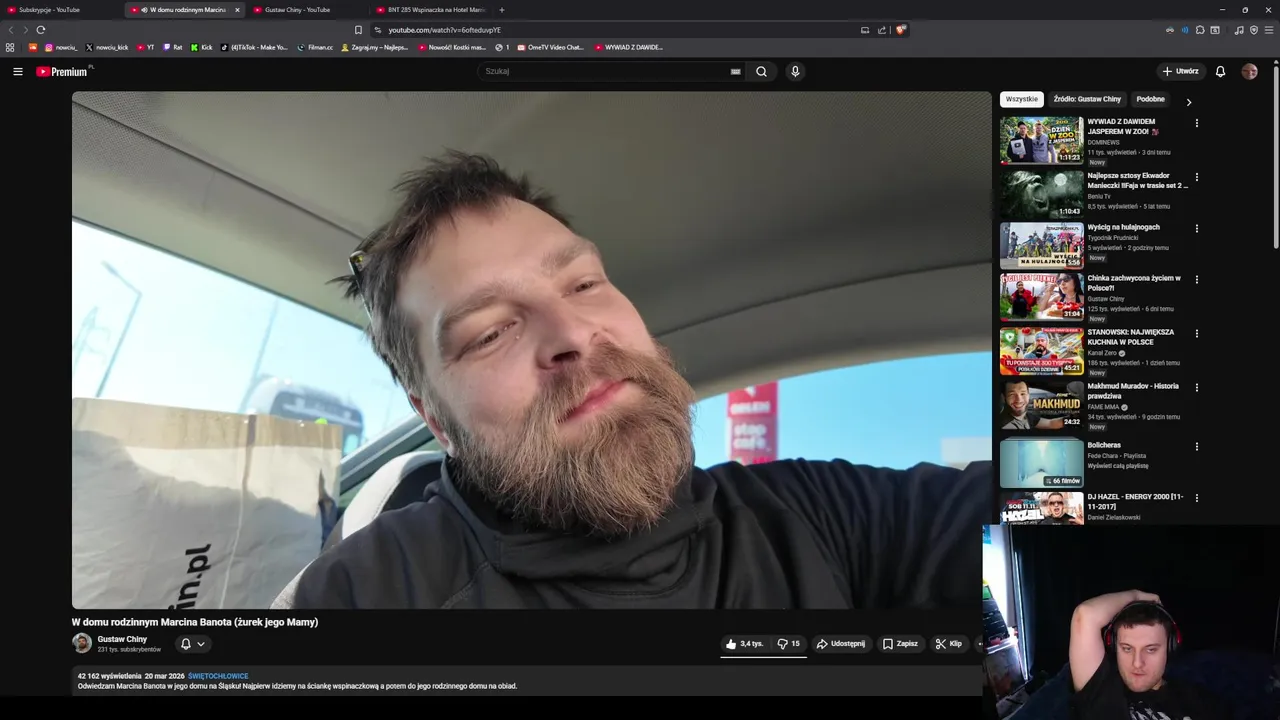Open 'OmeTV Video Chat' bookmark
Screen dimensions: 1280x720
point(550,47)
